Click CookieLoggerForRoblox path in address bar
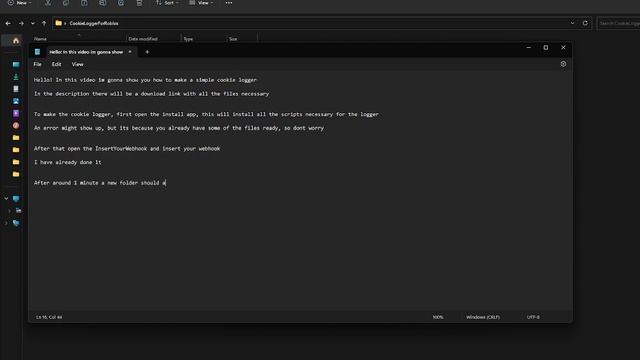Screen dimensions: 640x360 pos(94,23)
